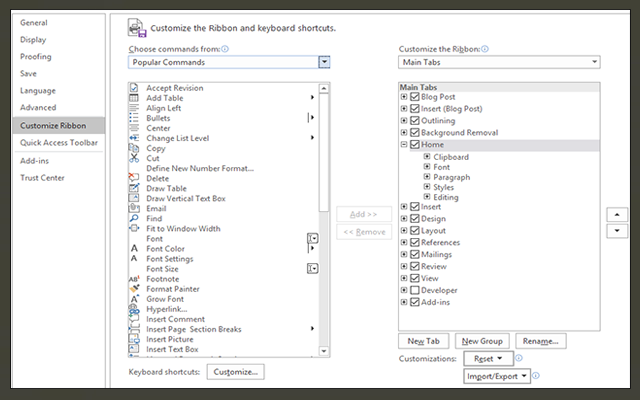This screenshot has height=400, width=640.
Task: Switch to the Proofing options page
Action: click(36, 56)
